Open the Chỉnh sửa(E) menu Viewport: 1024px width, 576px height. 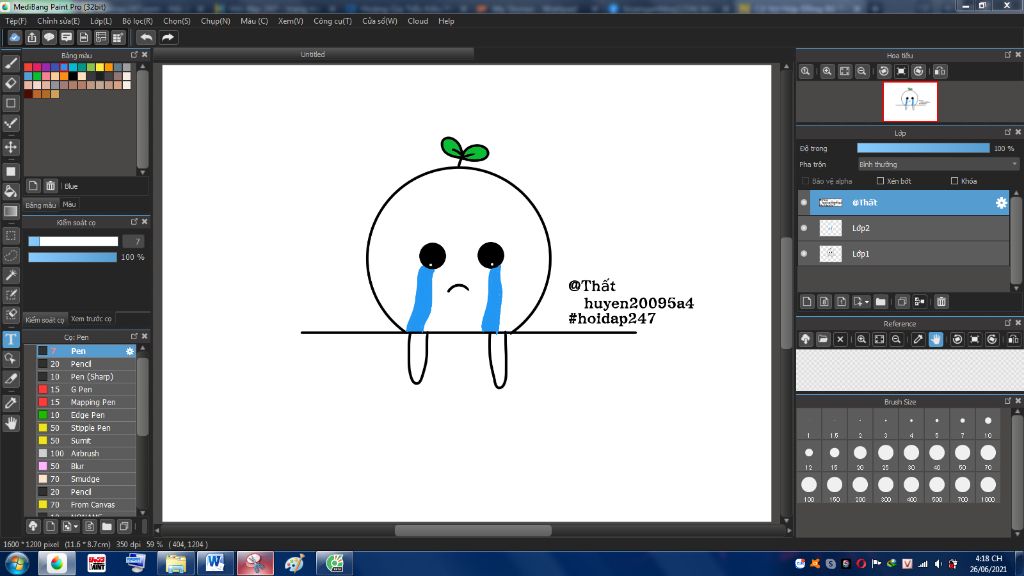(58, 21)
